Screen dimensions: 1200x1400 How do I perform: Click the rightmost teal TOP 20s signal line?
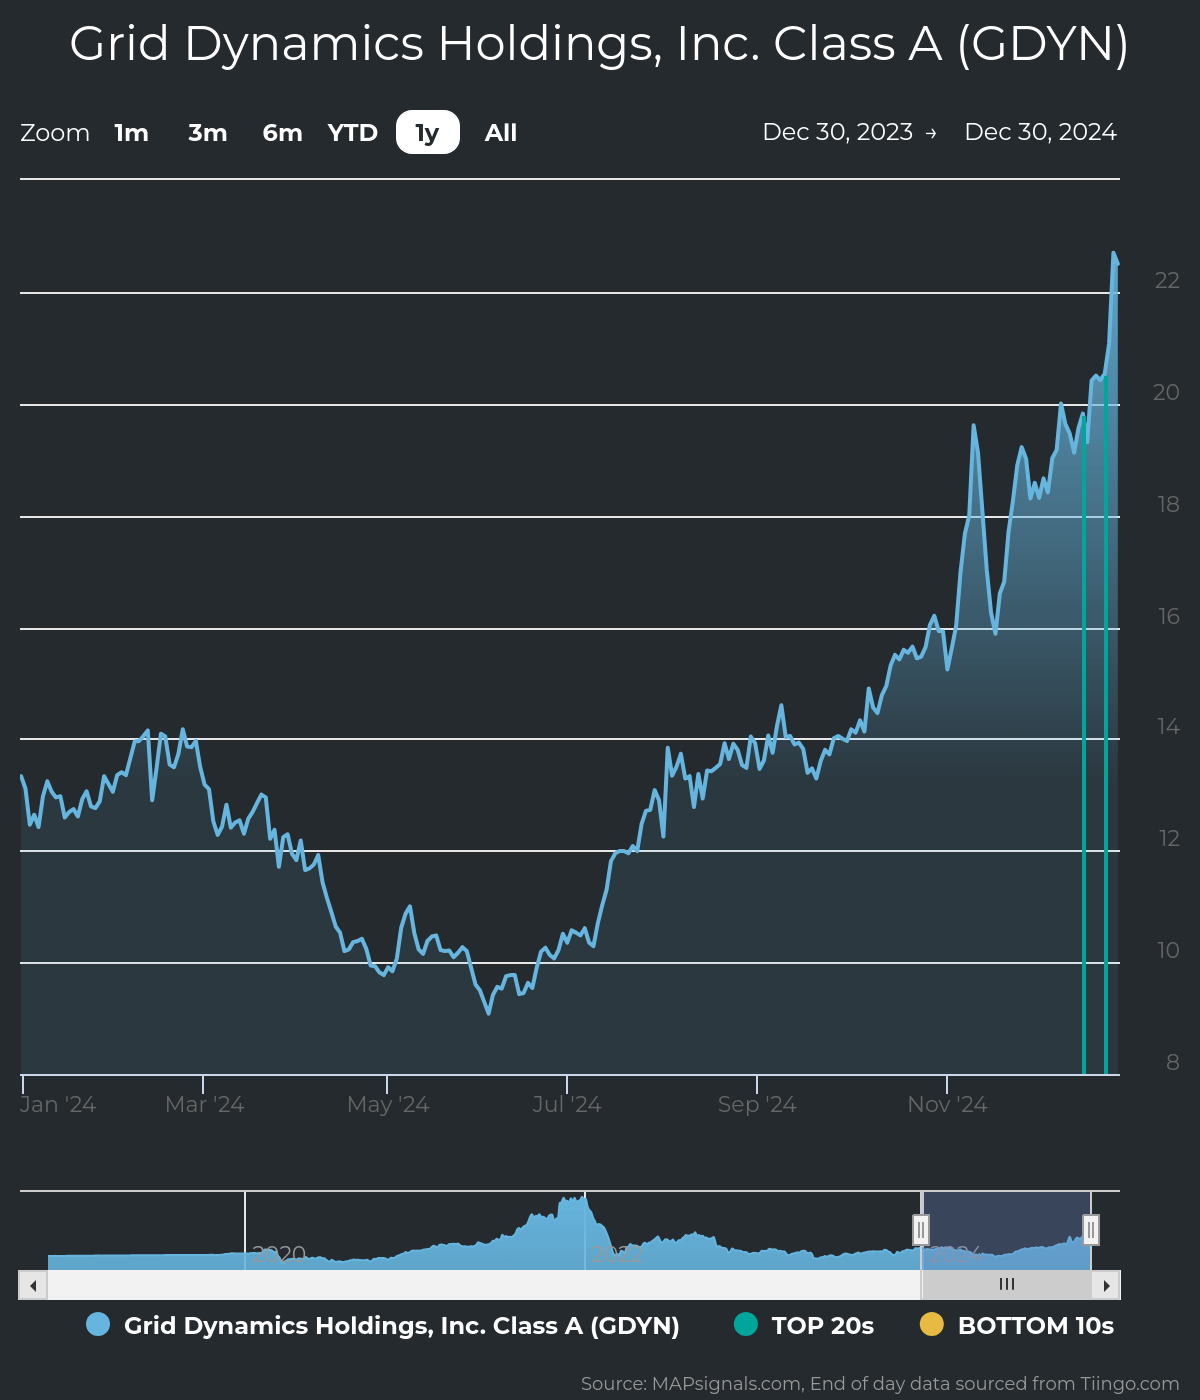[1105, 725]
